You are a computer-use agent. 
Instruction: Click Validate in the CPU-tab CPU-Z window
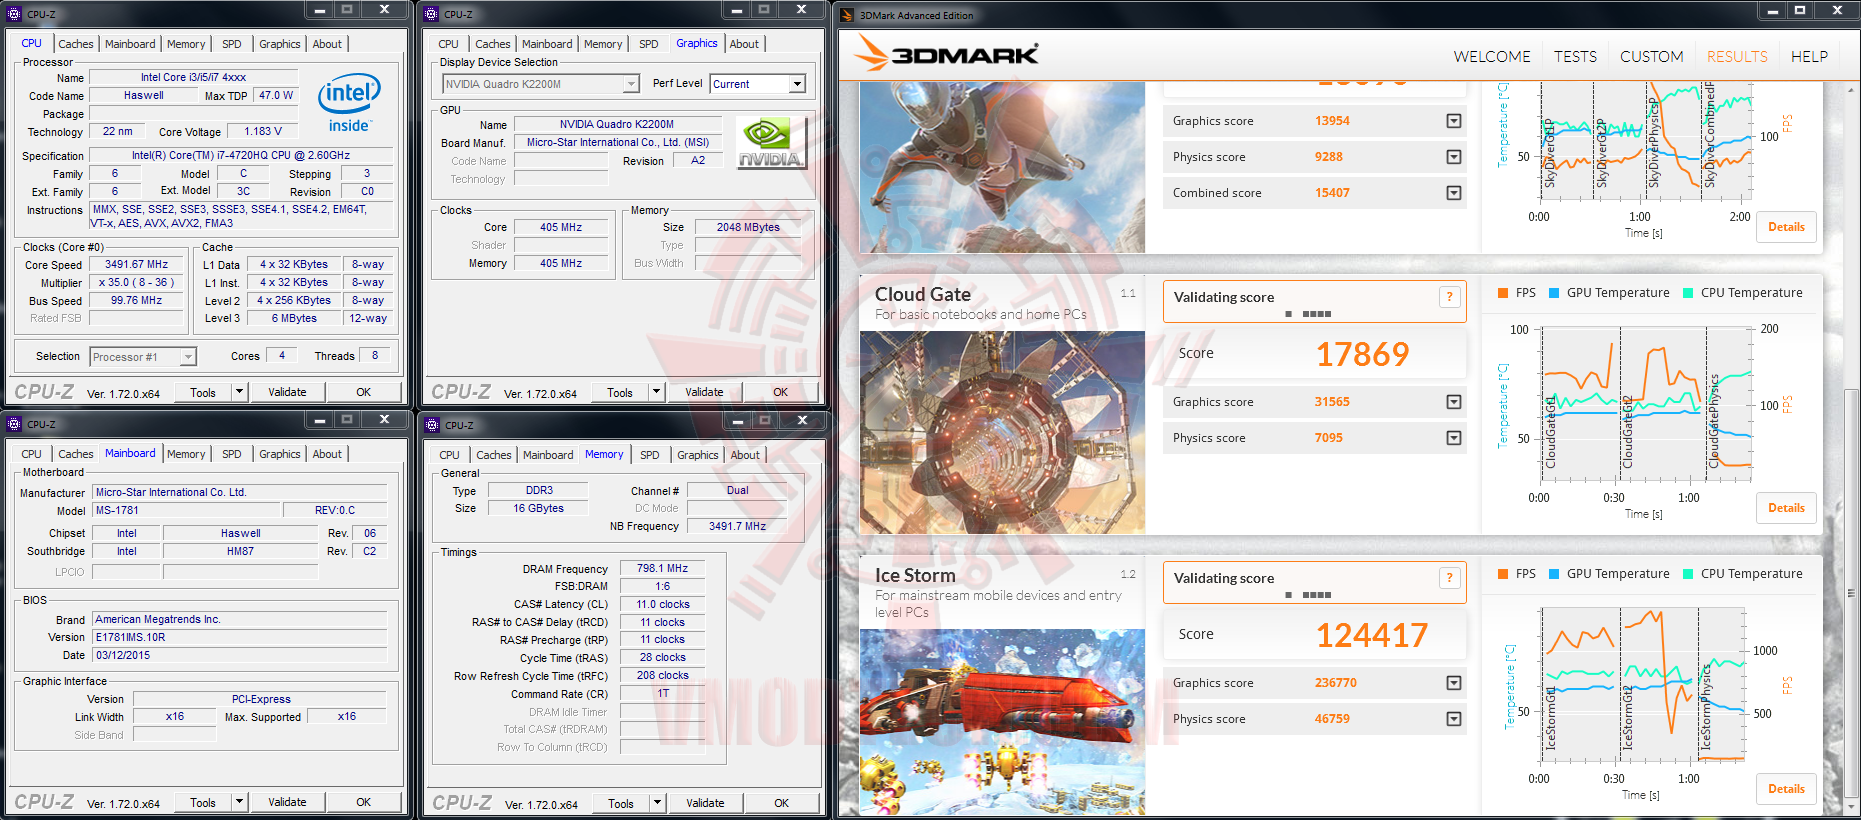tap(287, 392)
